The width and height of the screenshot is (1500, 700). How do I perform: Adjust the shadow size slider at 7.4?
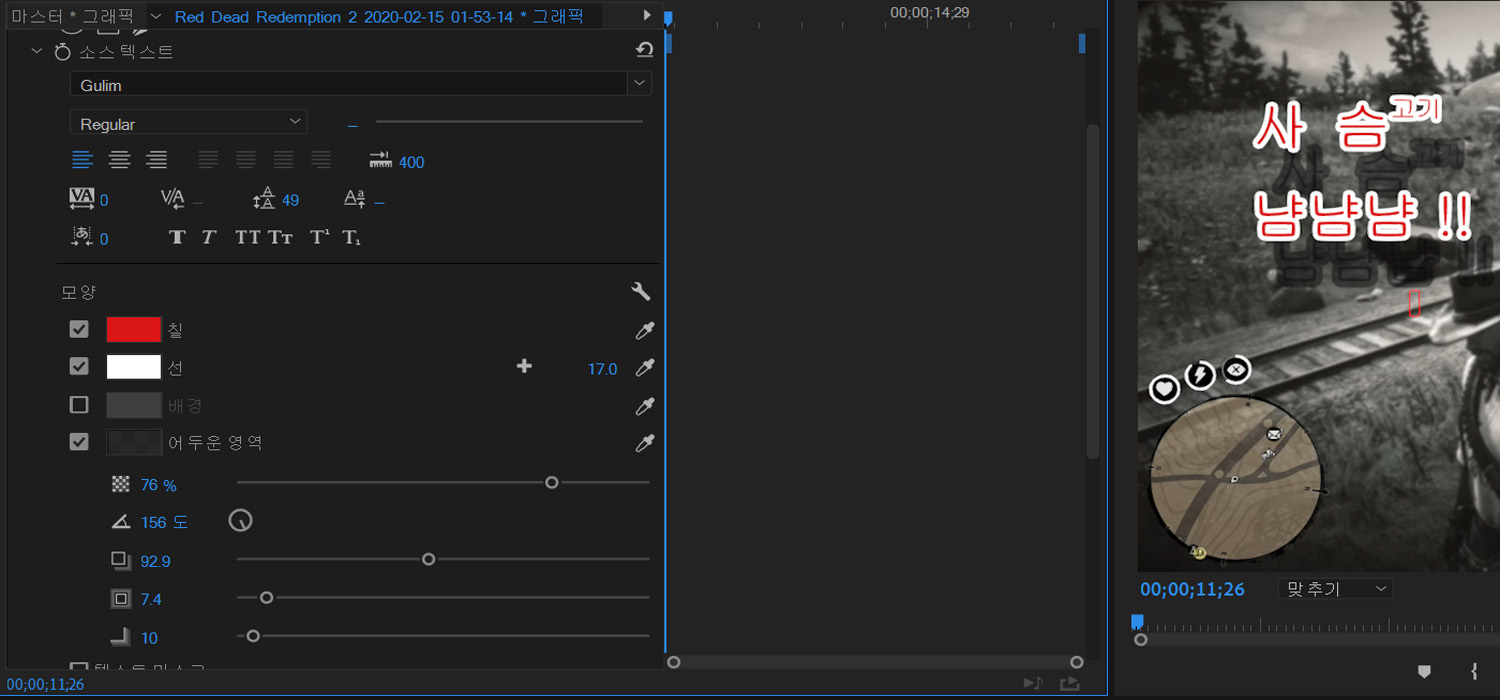266,598
